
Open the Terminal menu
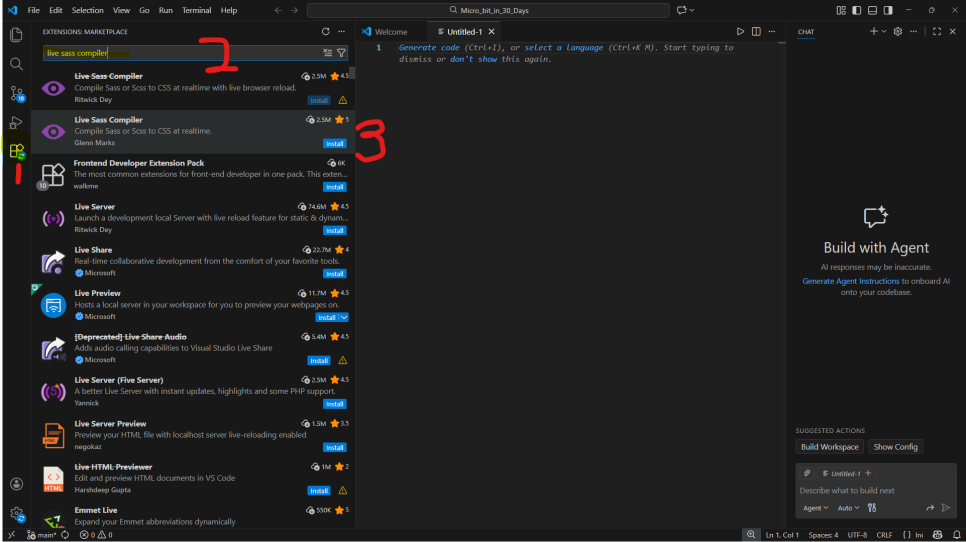(x=197, y=10)
